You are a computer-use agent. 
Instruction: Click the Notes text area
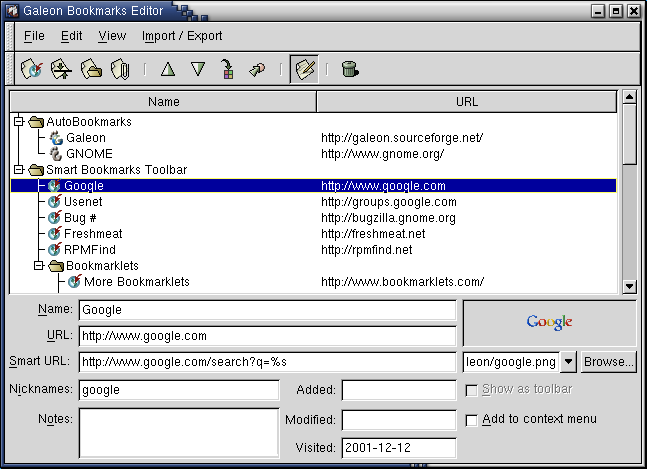179,433
